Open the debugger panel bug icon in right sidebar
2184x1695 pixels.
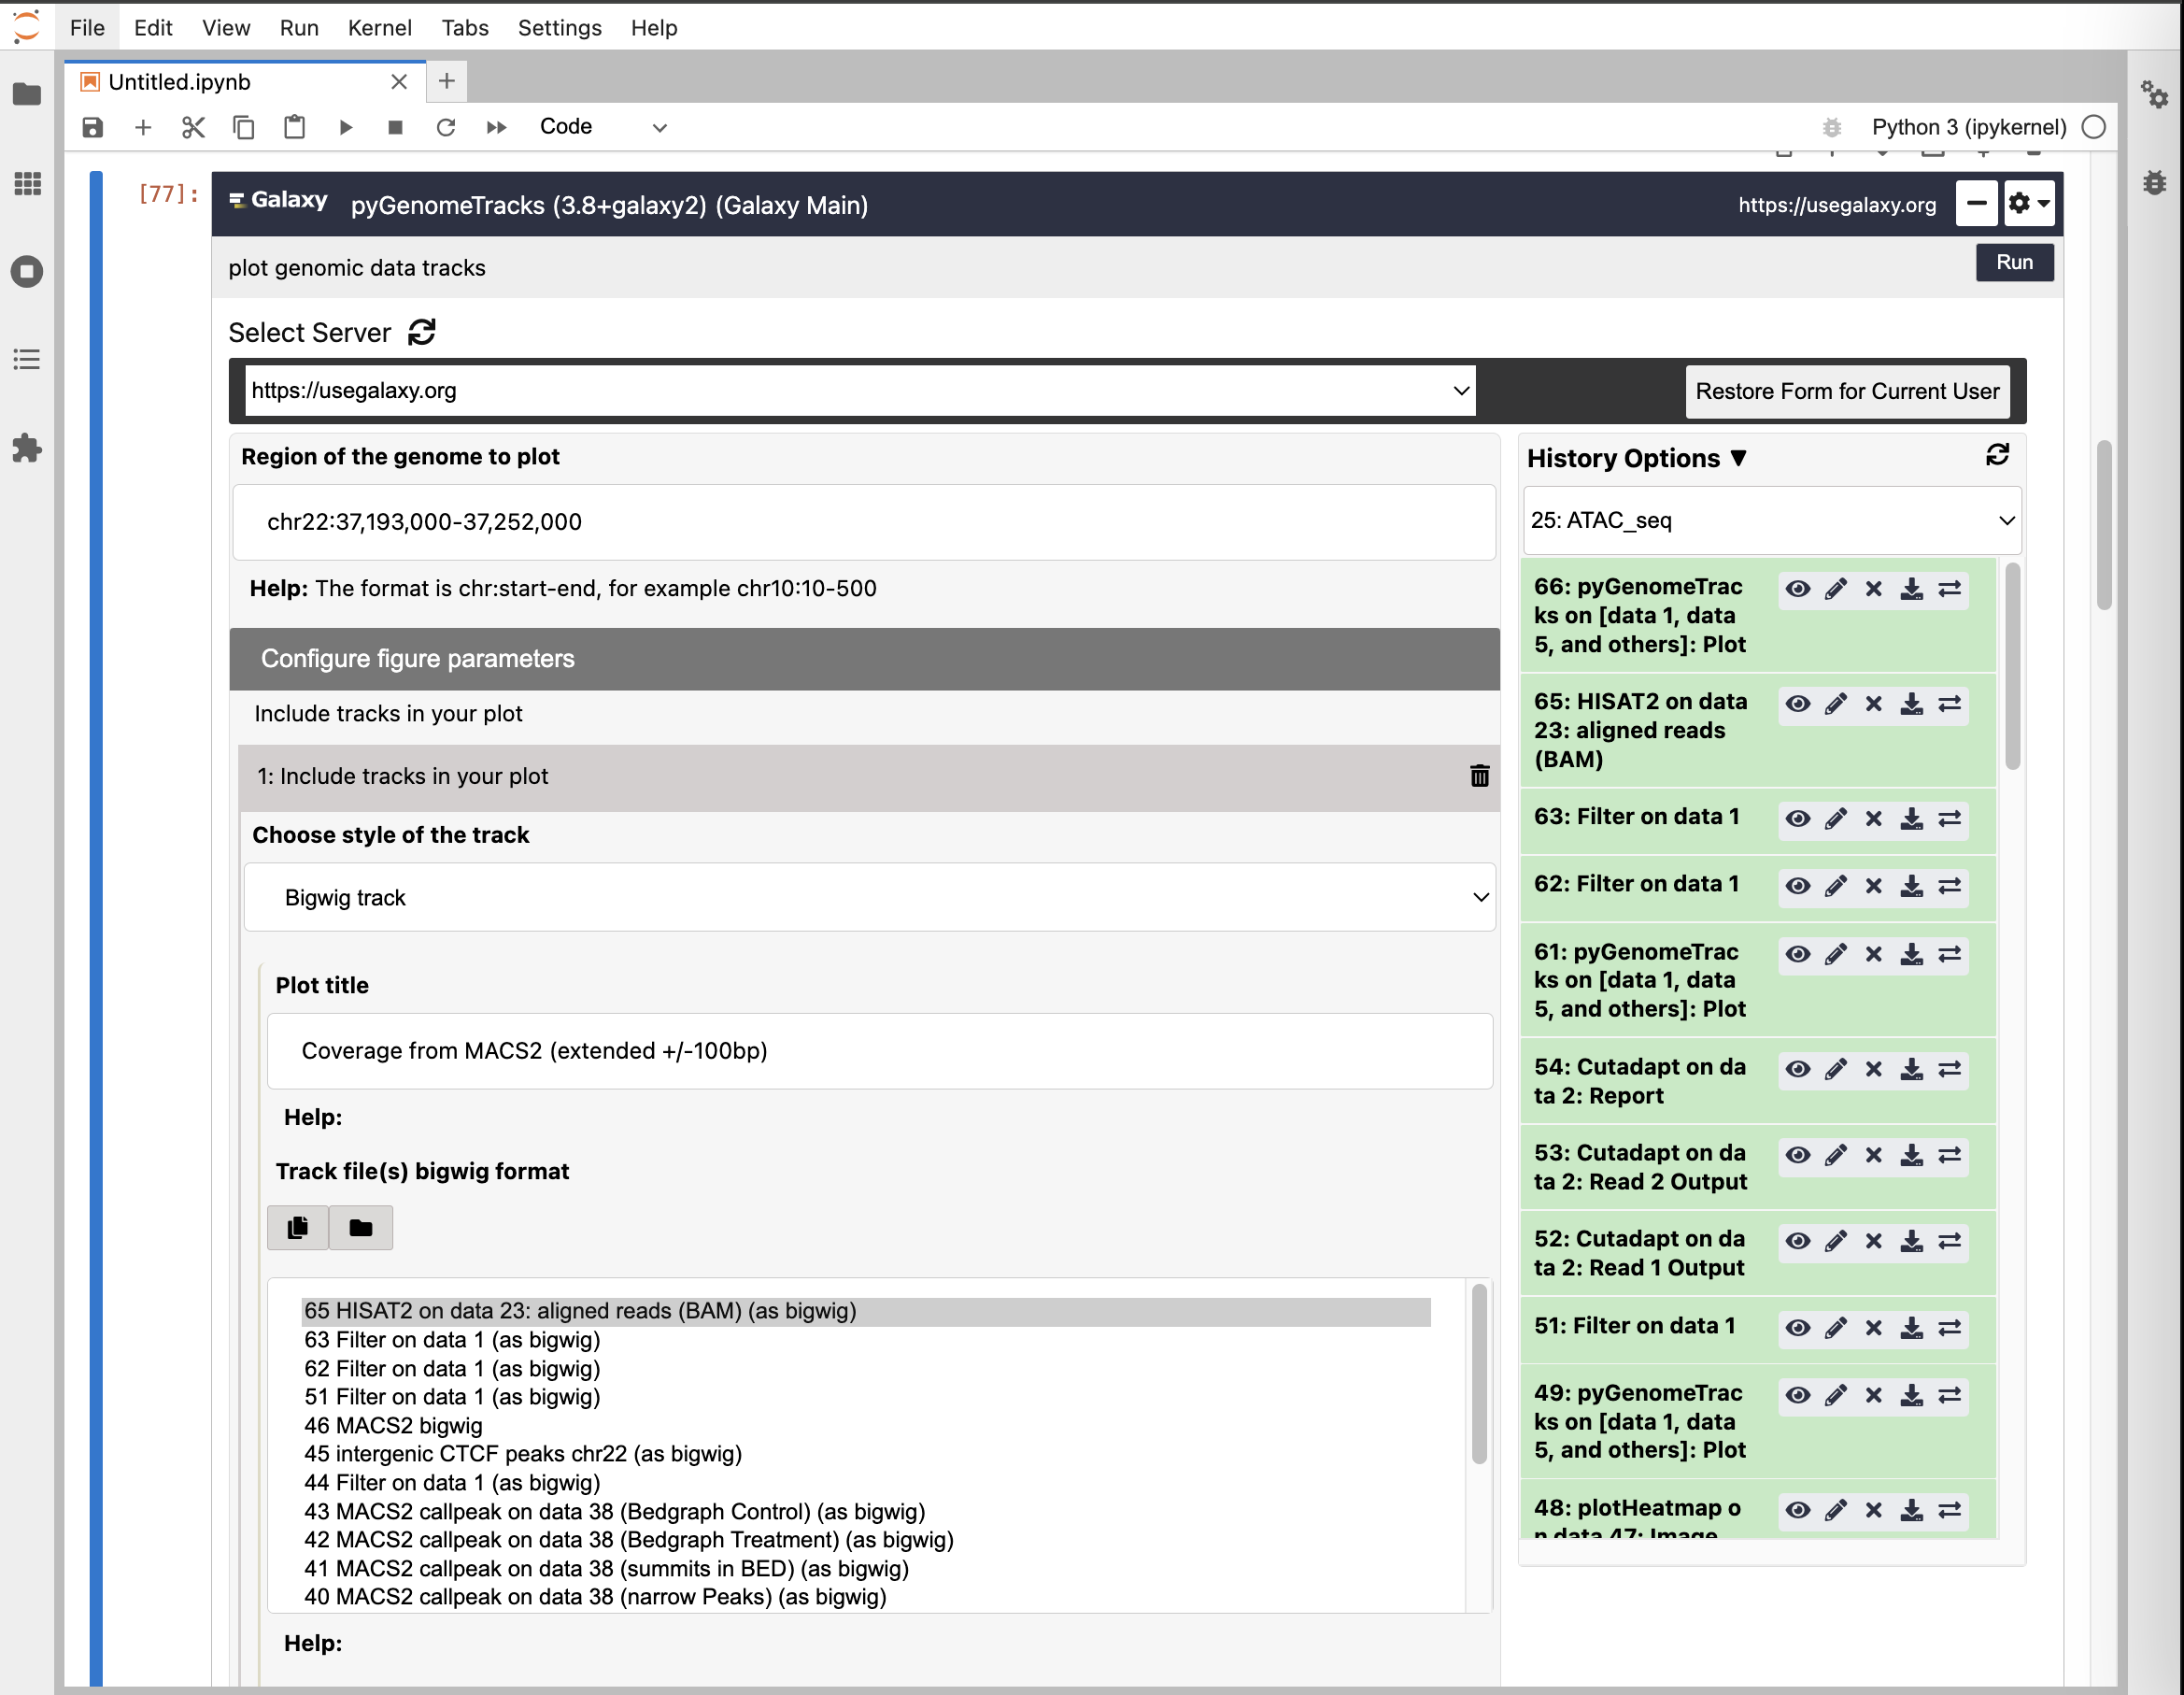point(2154,183)
